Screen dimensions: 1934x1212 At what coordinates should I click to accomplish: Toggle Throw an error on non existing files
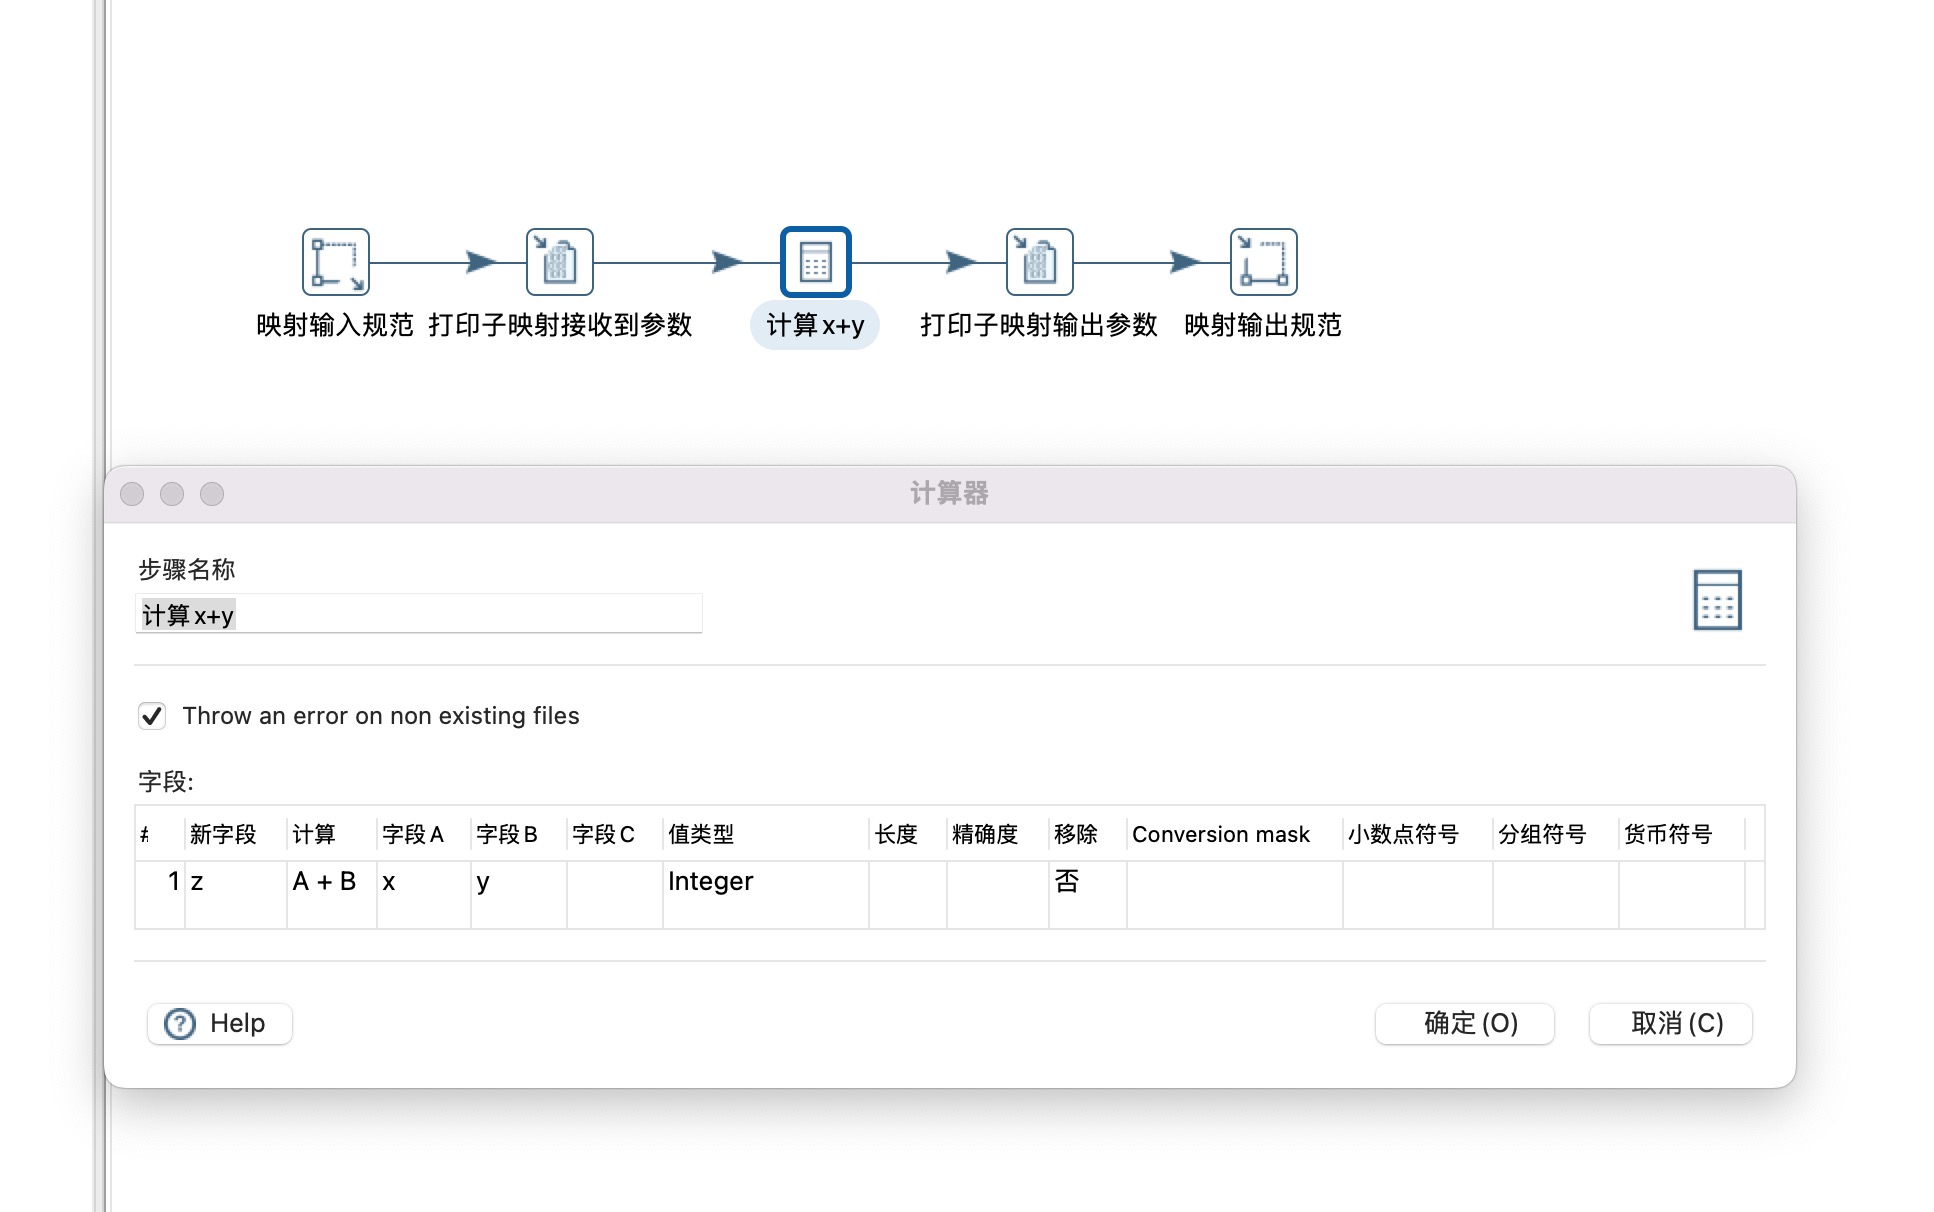[x=152, y=716]
